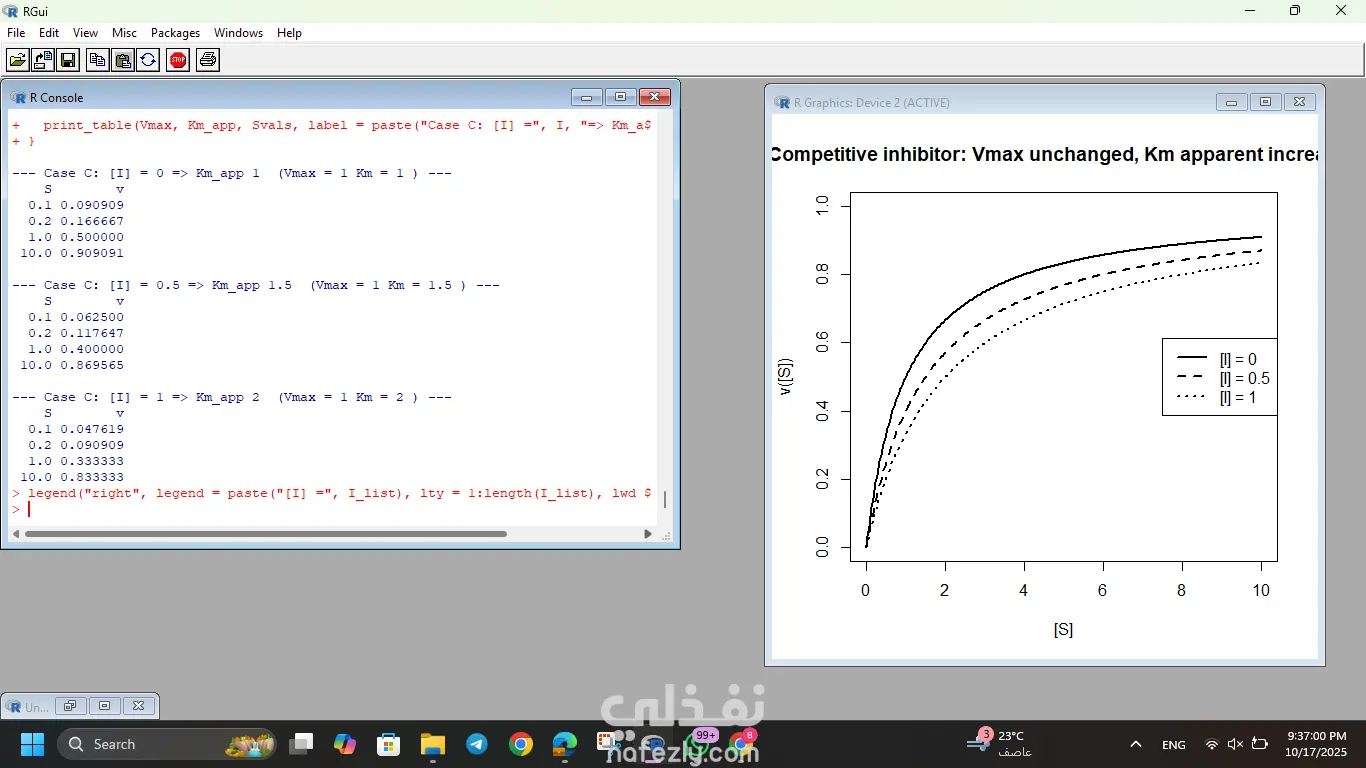The image size is (1366, 768).
Task: Open the clock and date panel
Action: click(x=1316, y=744)
